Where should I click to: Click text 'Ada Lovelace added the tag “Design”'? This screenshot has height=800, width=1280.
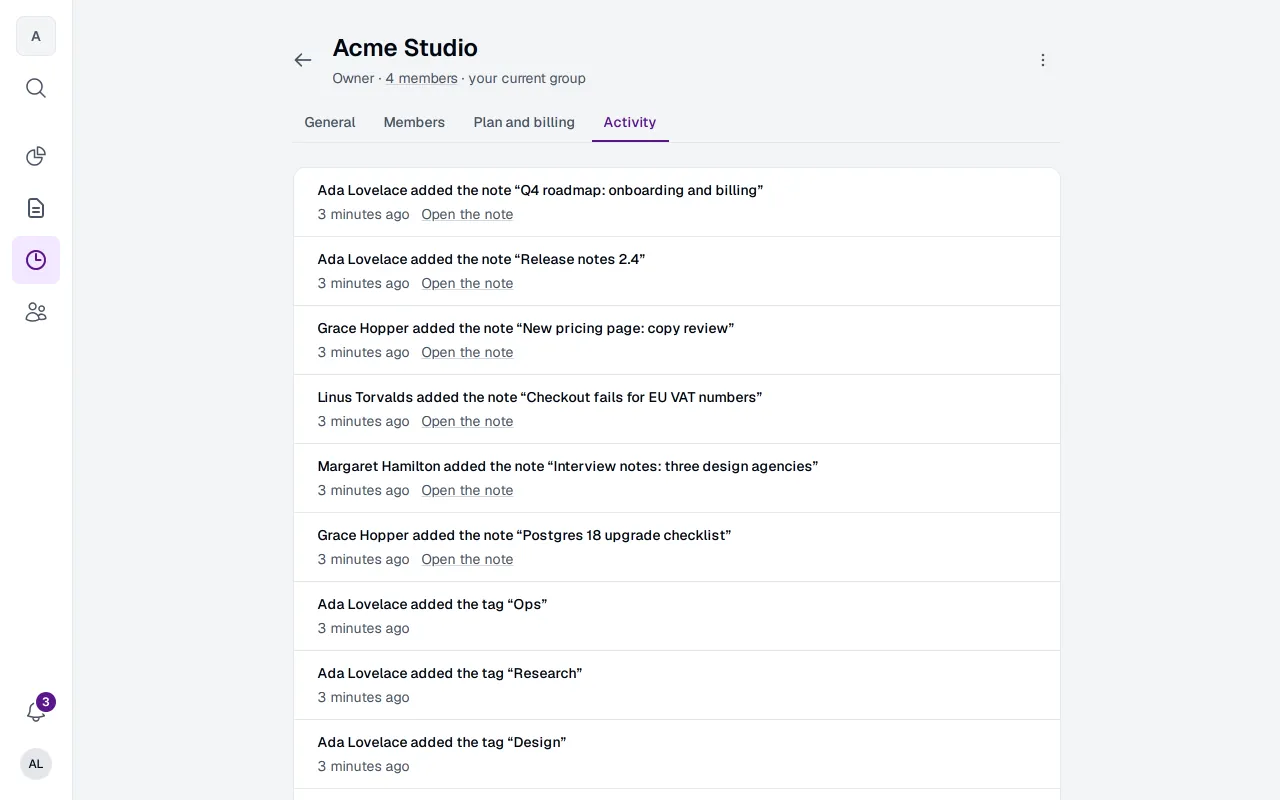pos(442,742)
